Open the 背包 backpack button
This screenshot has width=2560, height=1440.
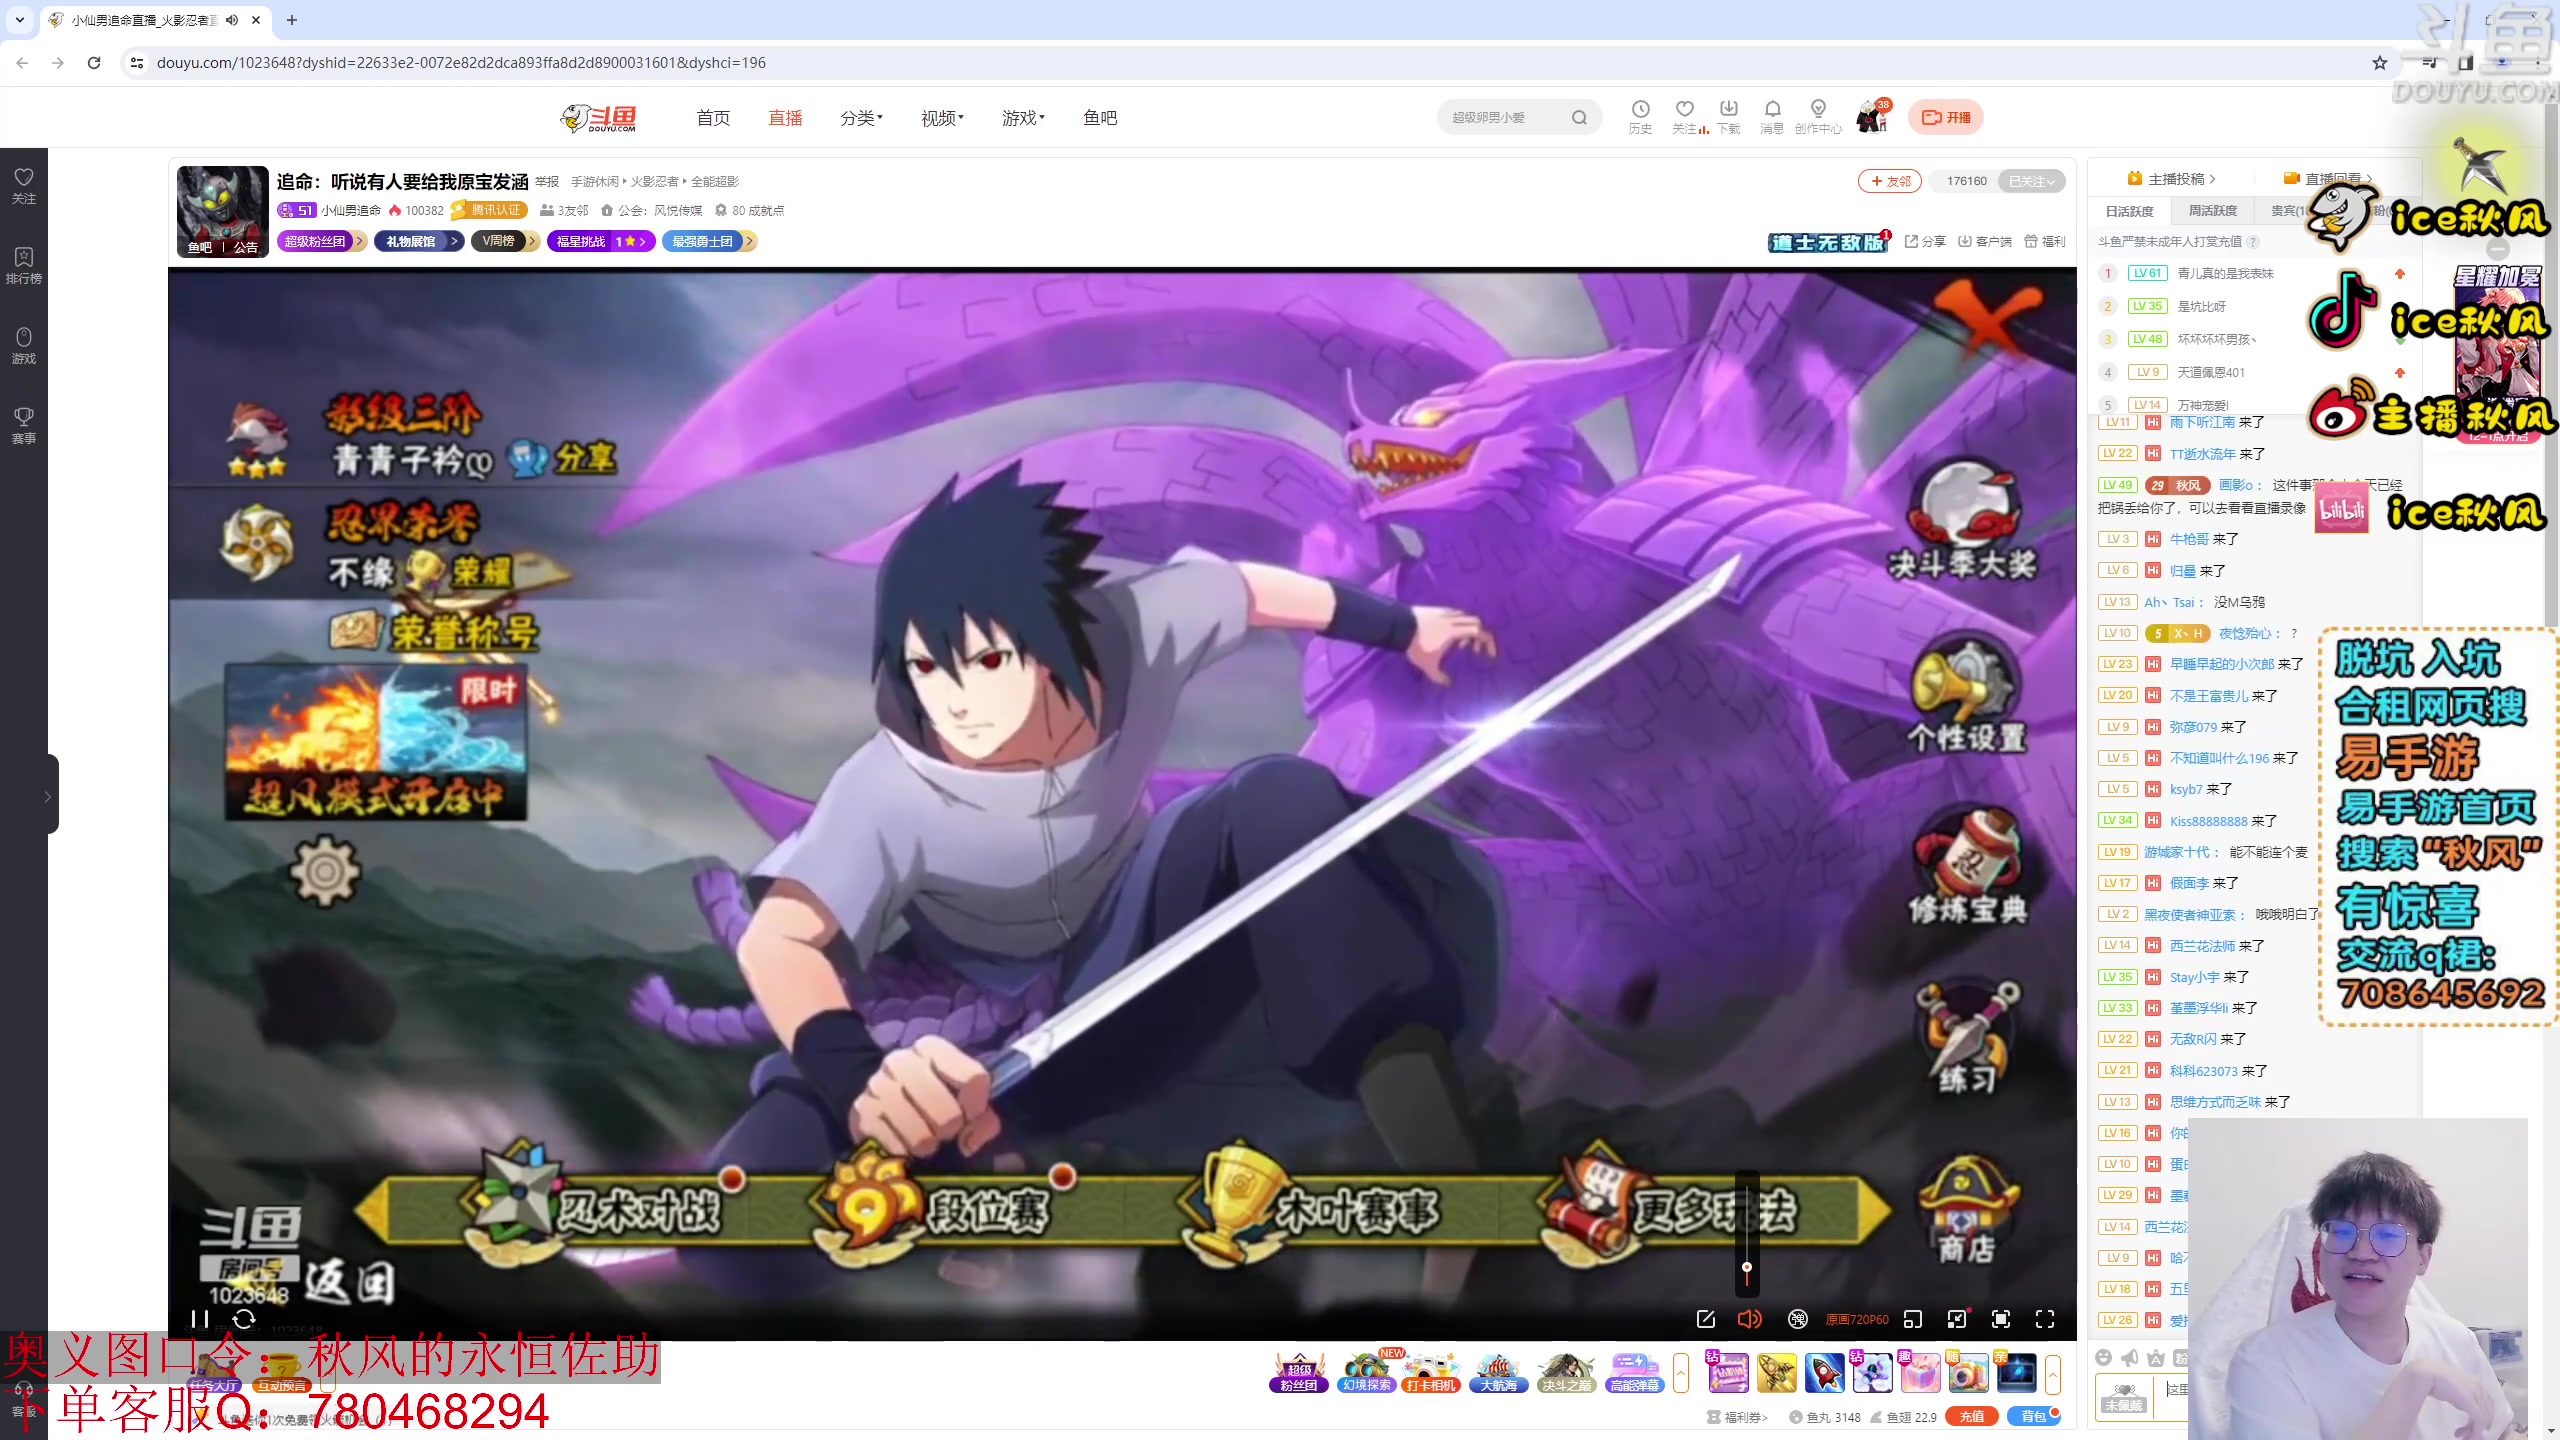[2033, 1416]
